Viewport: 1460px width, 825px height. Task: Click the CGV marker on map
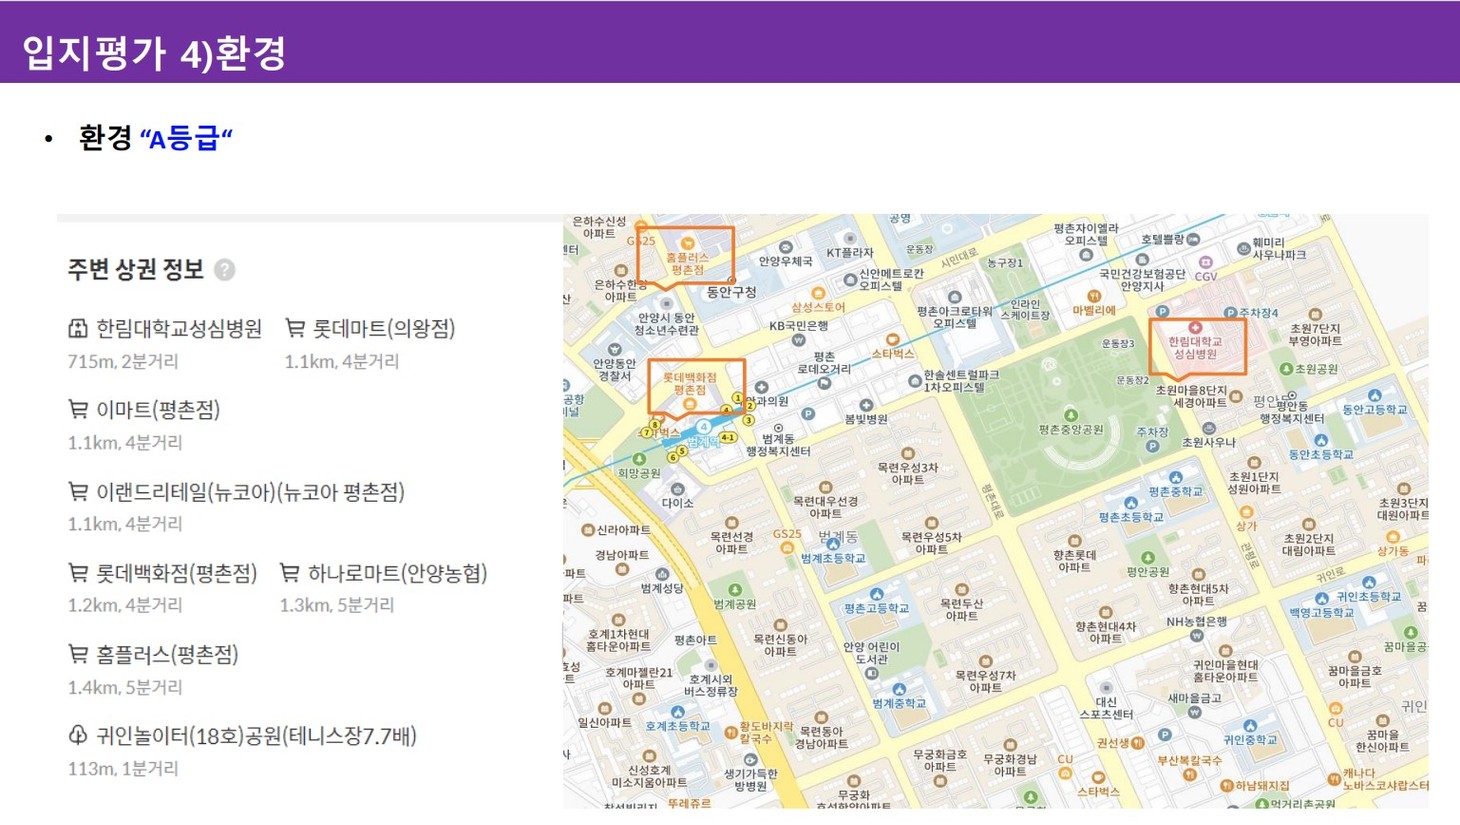pos(1205,263)
